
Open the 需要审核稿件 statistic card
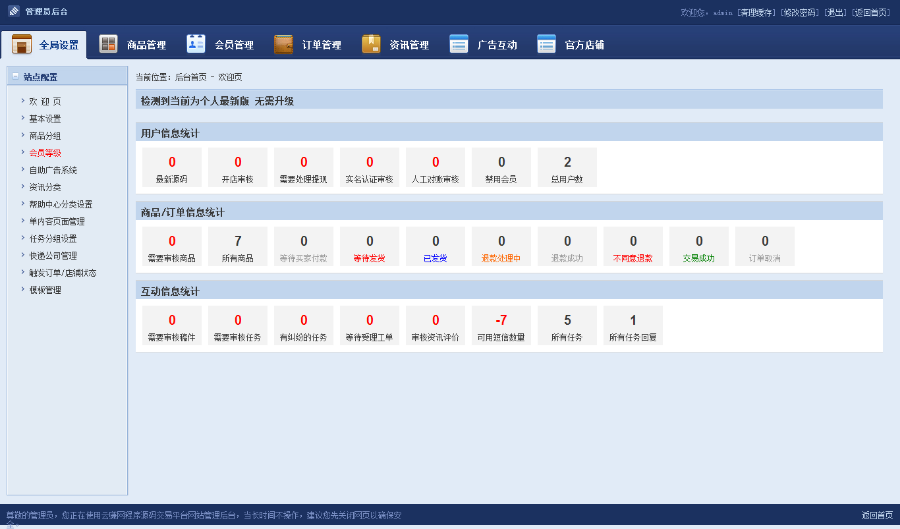(x=172, y=325)
